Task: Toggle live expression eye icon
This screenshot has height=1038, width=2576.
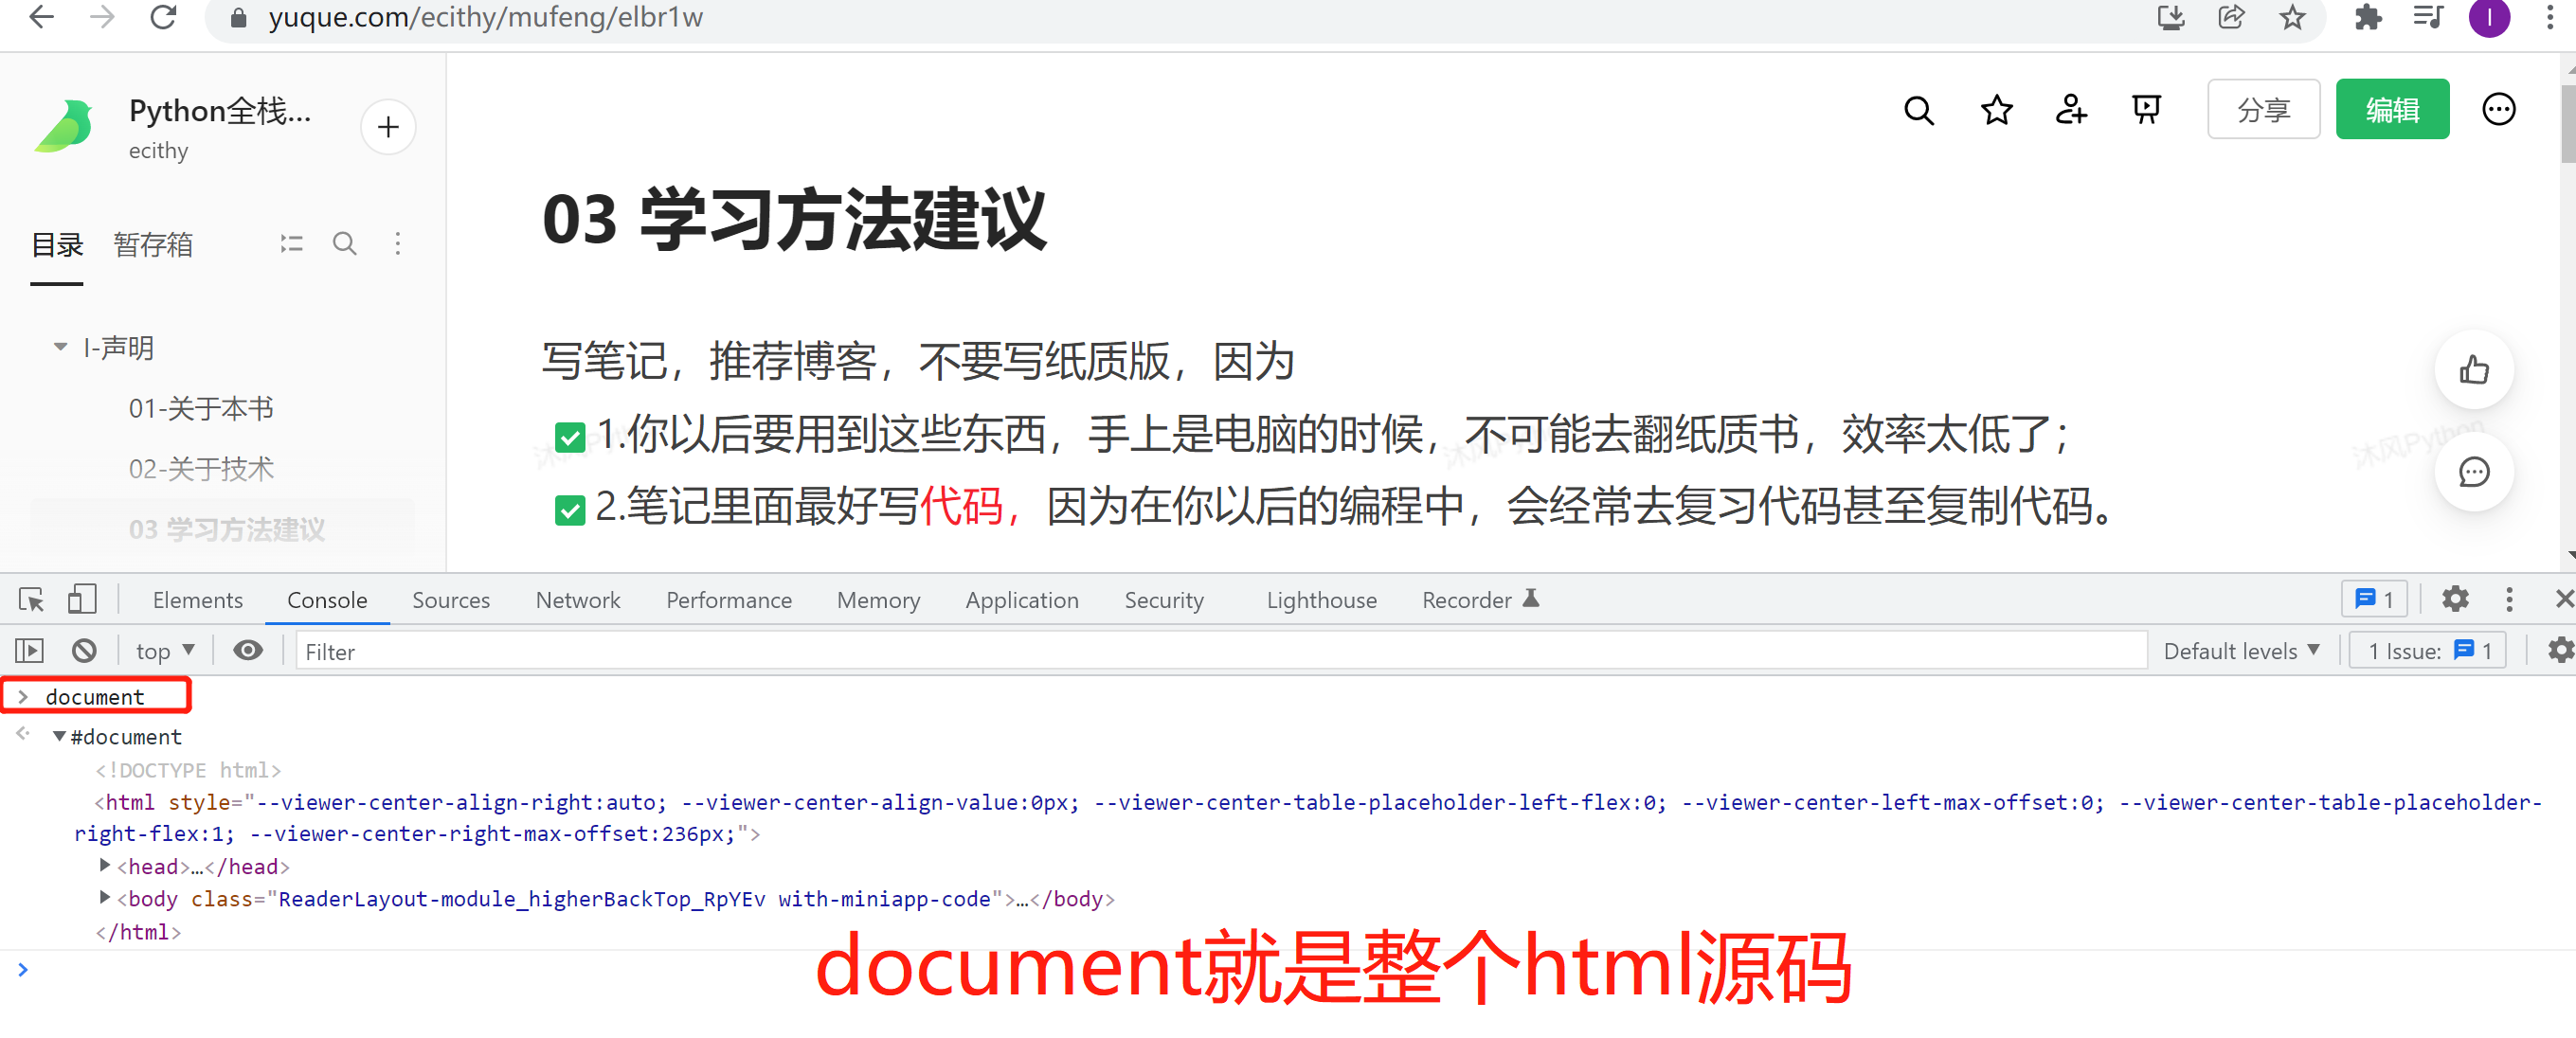Action: (247, 651)
